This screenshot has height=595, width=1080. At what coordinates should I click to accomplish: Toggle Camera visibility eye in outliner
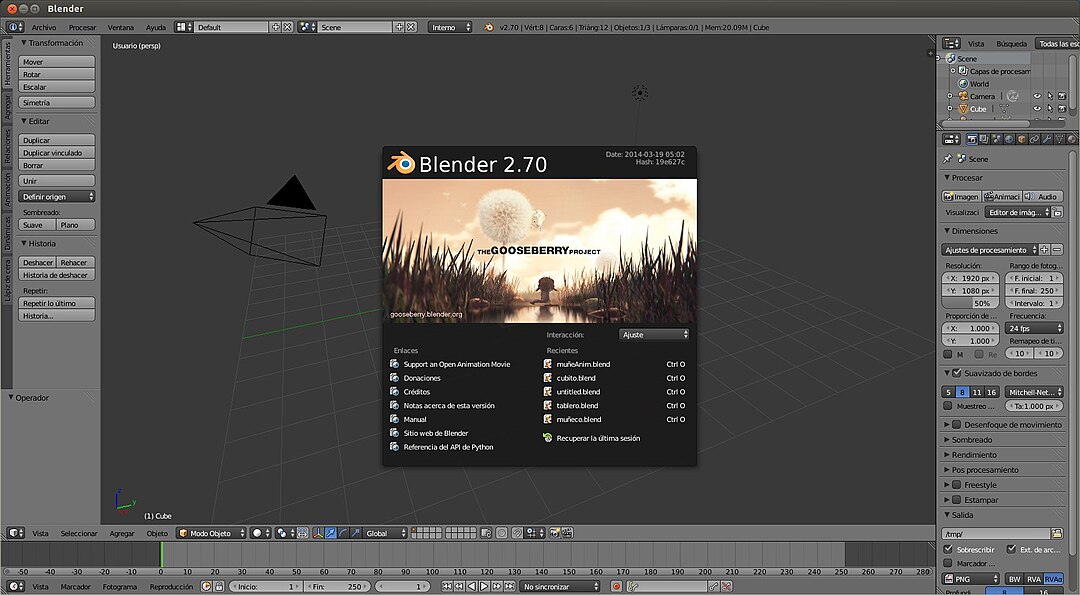[x=1037, y=96]
